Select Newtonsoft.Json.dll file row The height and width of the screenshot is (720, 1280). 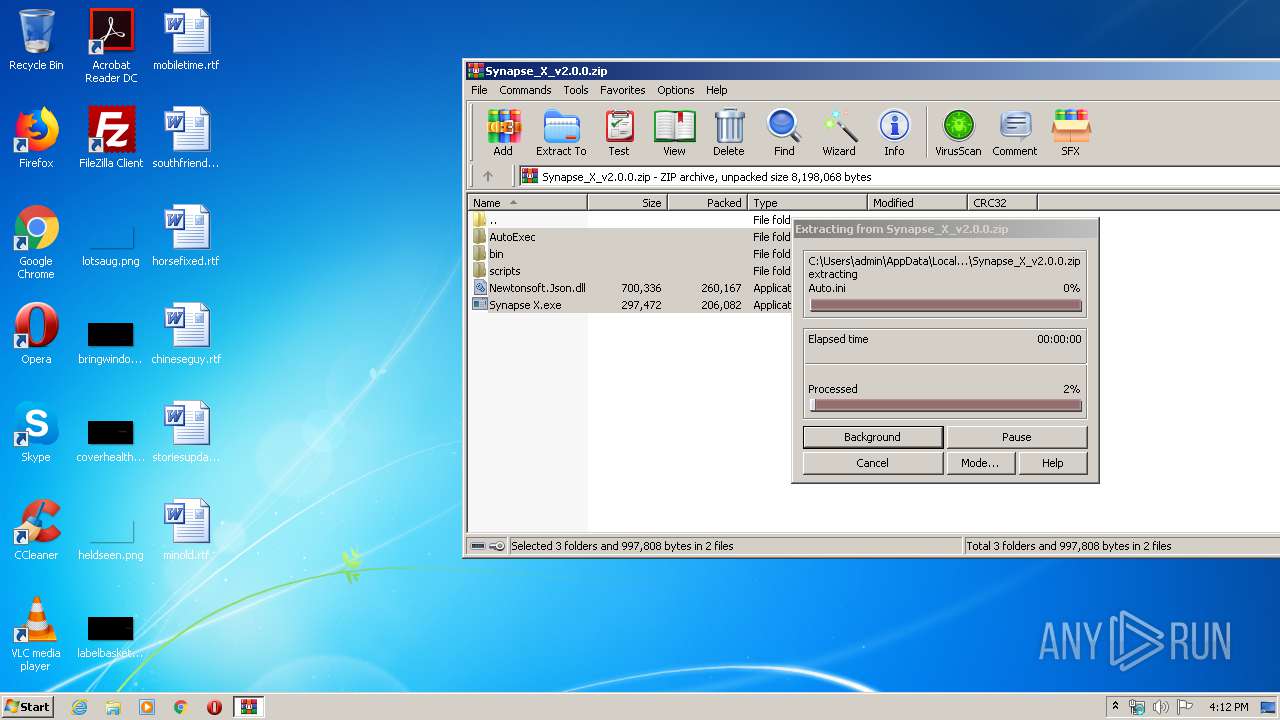tap(630, 288)
